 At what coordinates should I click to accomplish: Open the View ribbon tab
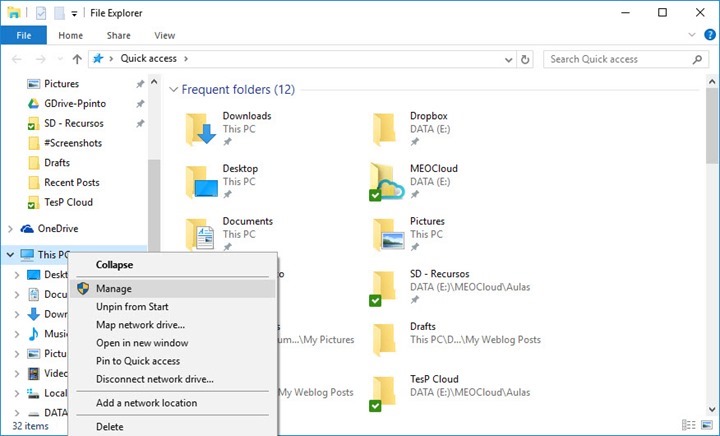click(x=165, y=35)
